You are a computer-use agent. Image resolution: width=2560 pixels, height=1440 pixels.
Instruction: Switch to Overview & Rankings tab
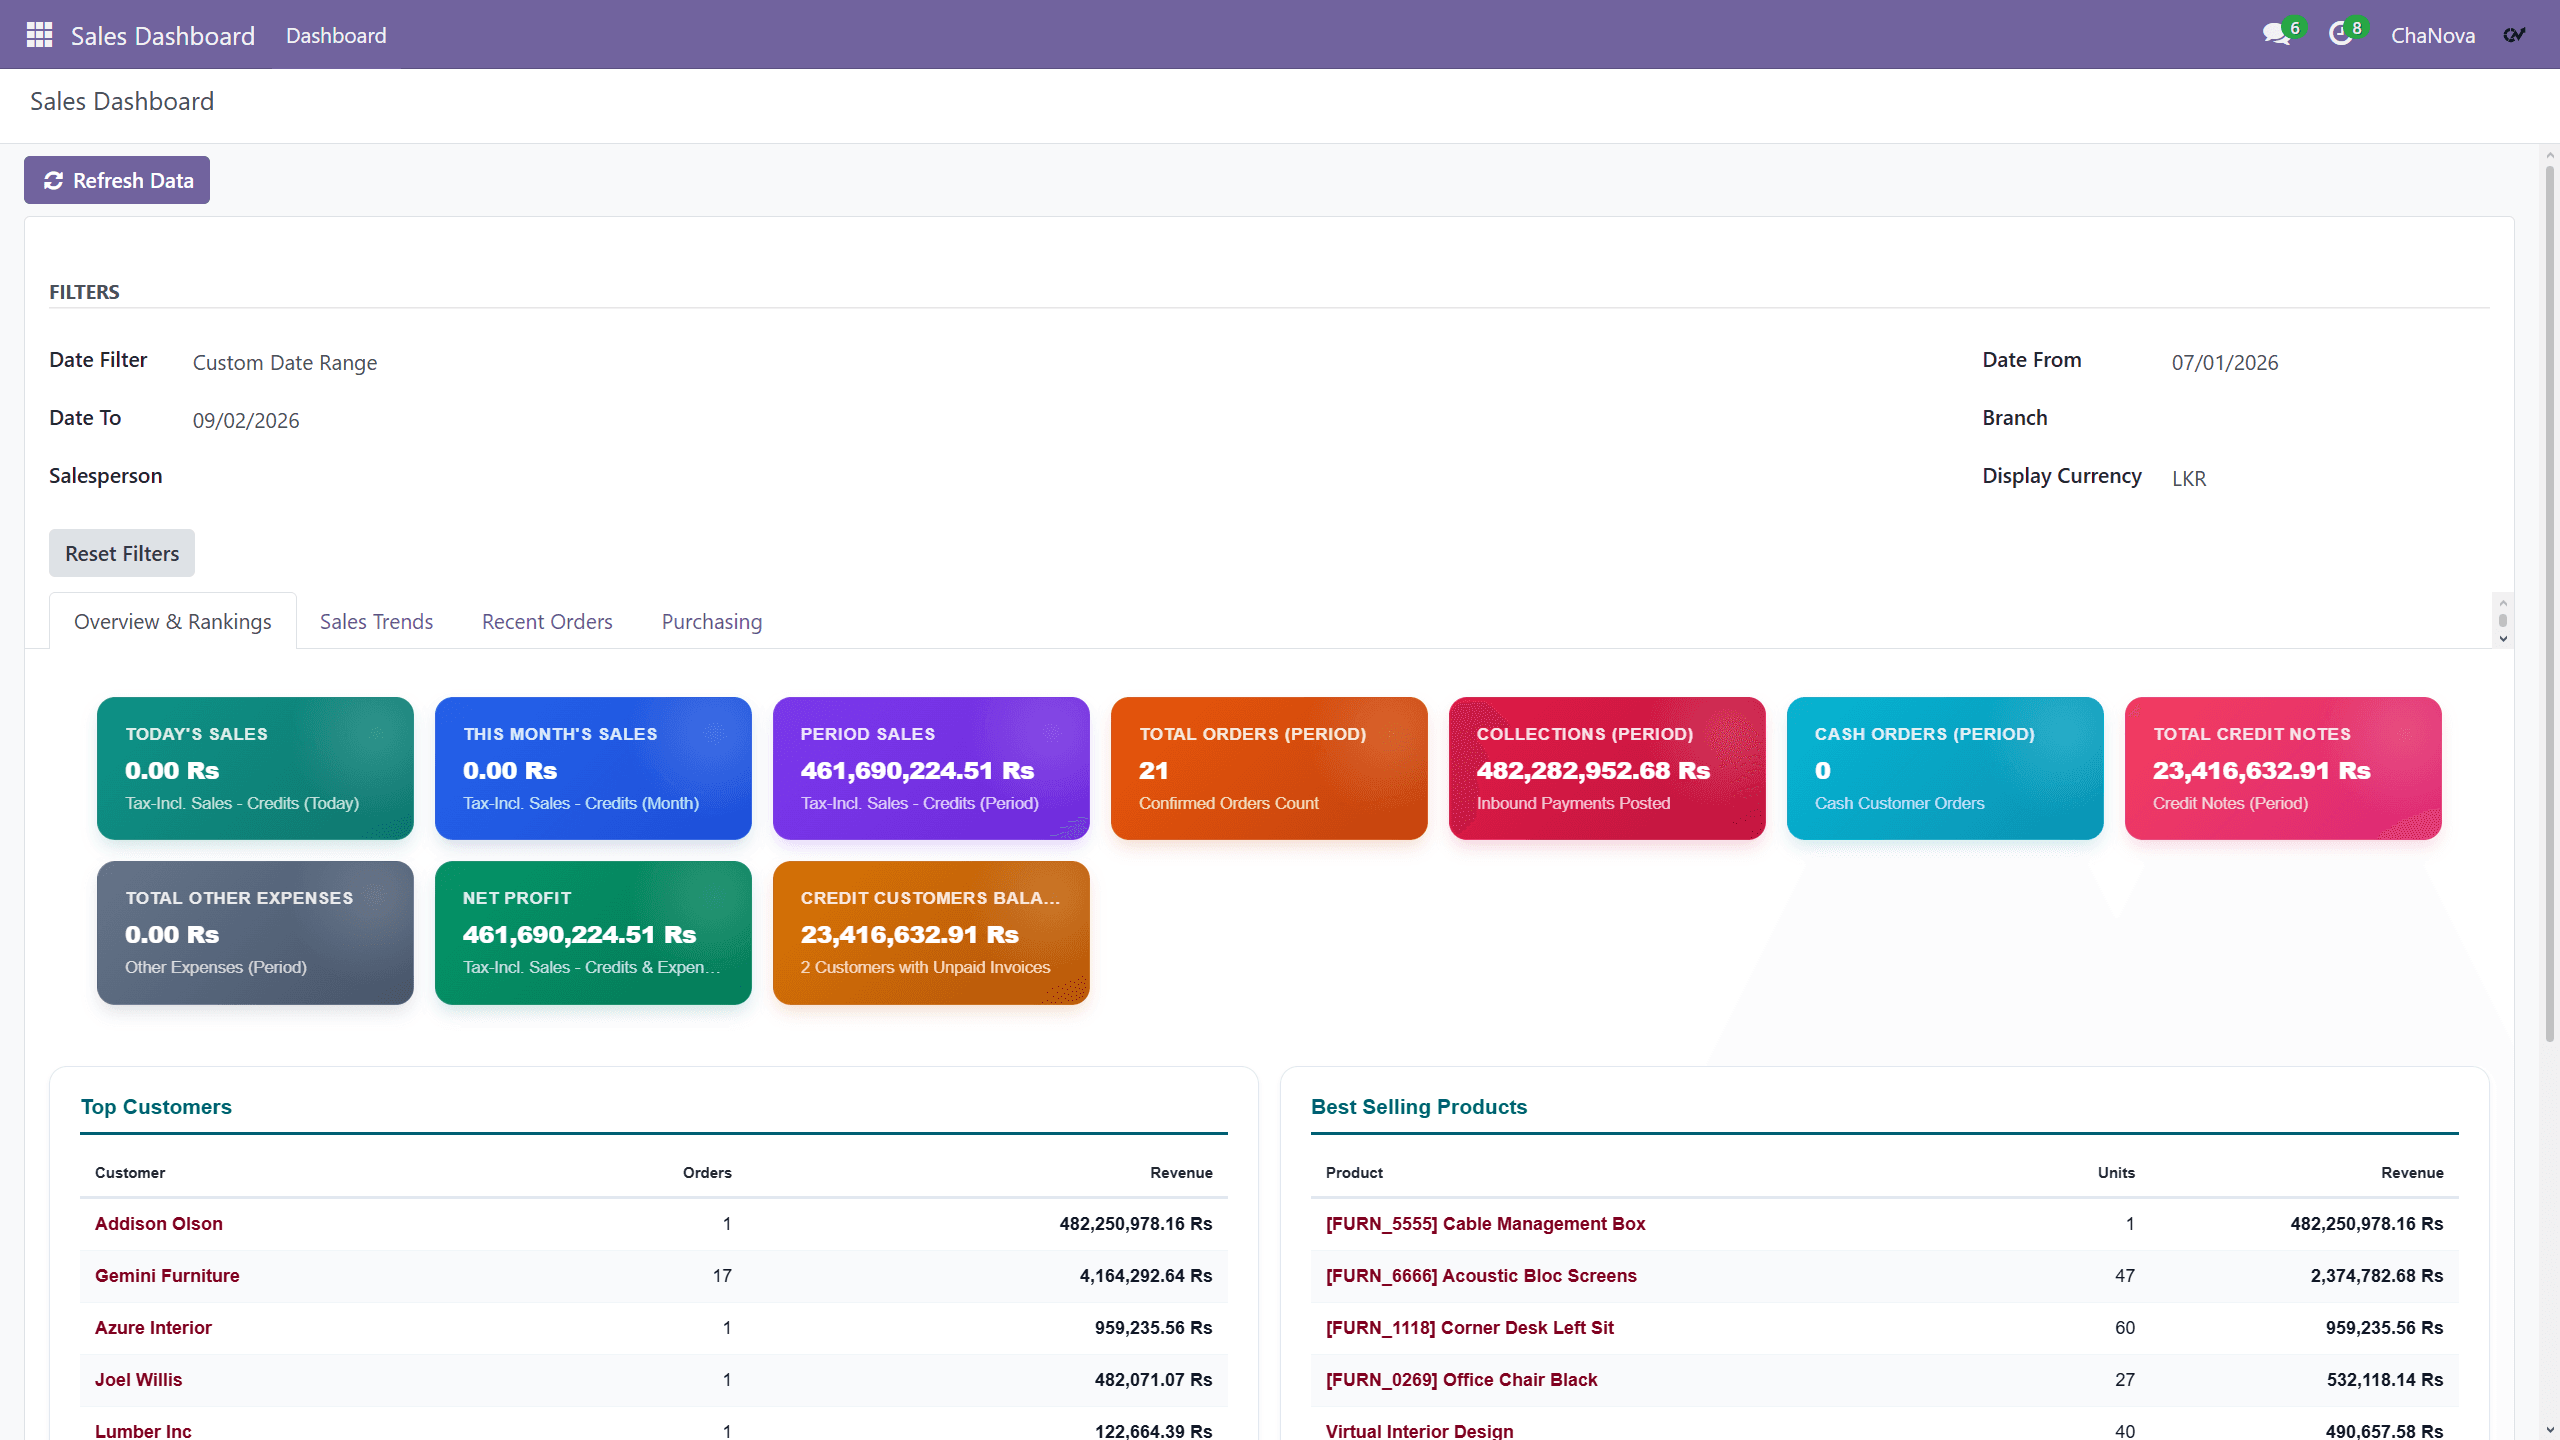pos(173,621)
